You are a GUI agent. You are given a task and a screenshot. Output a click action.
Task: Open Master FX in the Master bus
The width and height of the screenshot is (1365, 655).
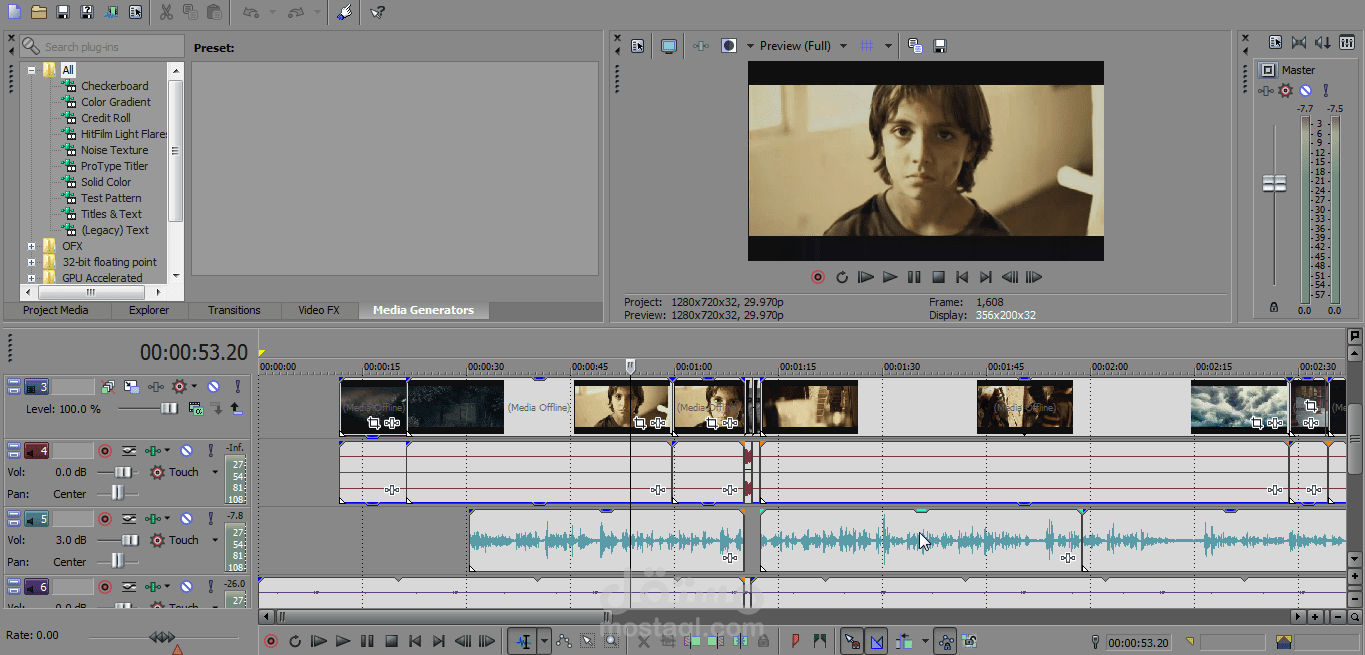pyautogui.click(x=1265, y=90)
